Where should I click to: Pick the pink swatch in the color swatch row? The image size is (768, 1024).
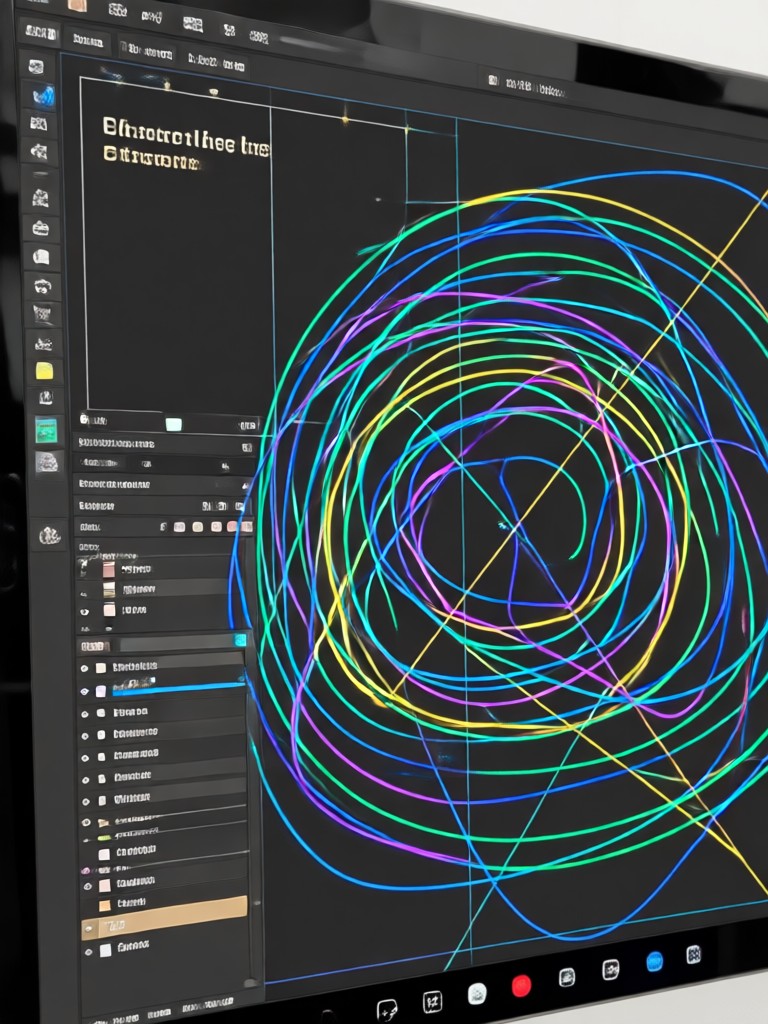232,526
